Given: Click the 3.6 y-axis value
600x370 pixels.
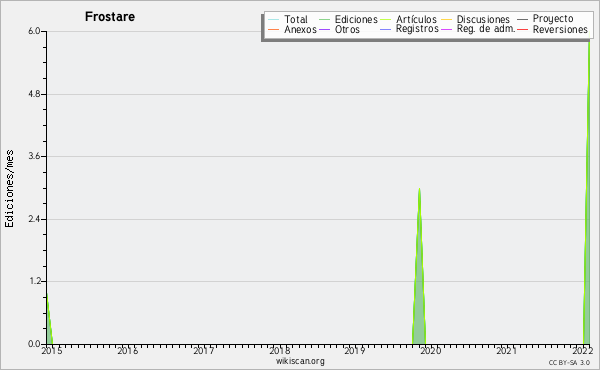Looking at the screenshot, I should (x=34, y=156).
